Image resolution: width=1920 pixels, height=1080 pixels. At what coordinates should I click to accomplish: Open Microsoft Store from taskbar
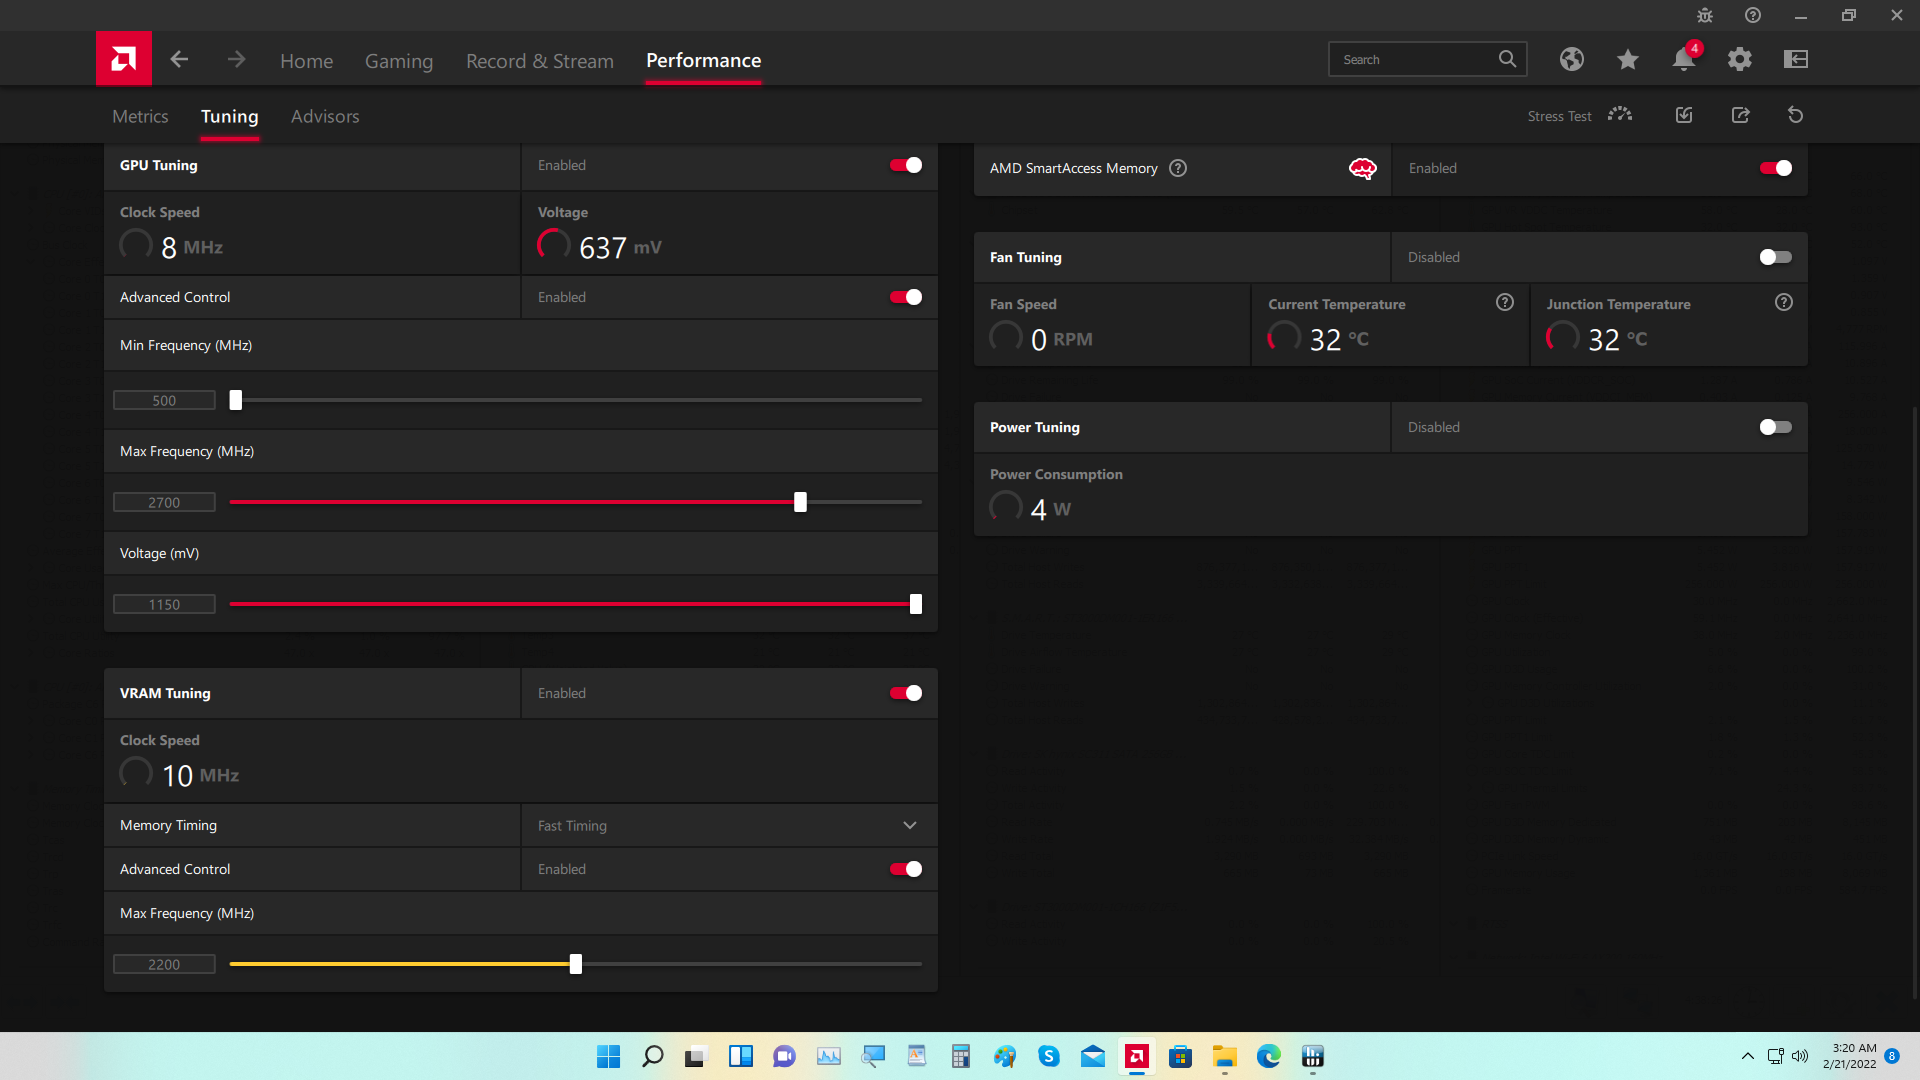[1181, 1056]
